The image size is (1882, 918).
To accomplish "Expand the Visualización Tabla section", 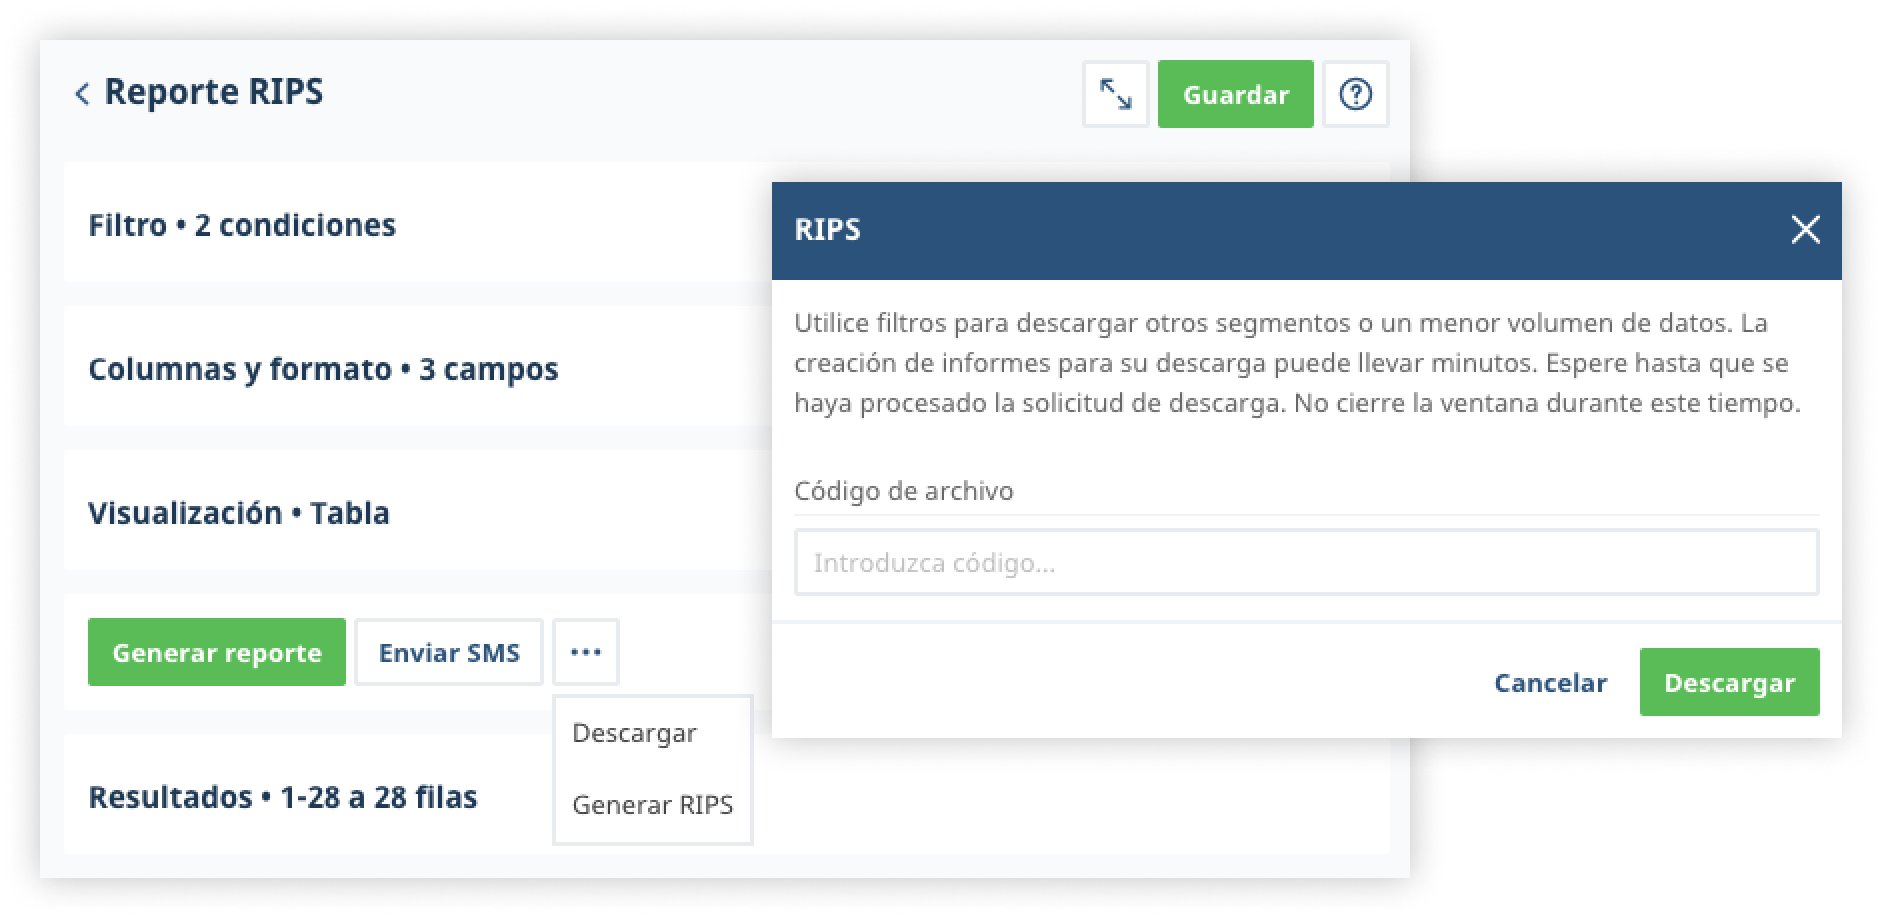I will pyautogui.click(x=239, y=512).
